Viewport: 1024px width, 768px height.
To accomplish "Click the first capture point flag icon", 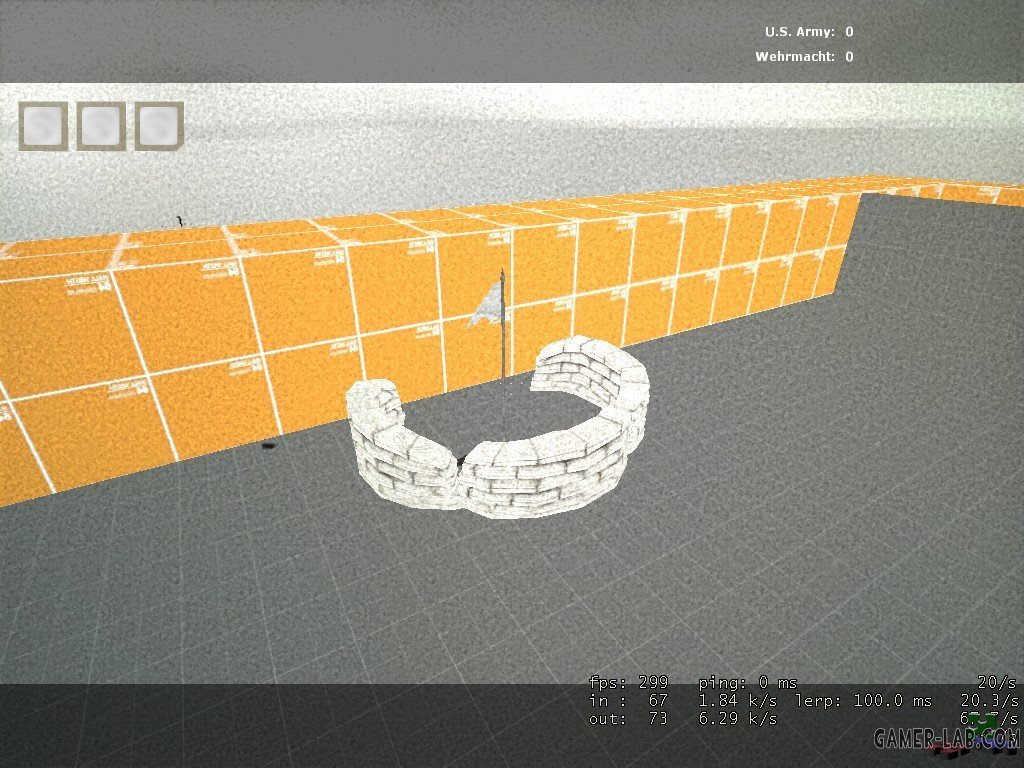I will point(43,126).
